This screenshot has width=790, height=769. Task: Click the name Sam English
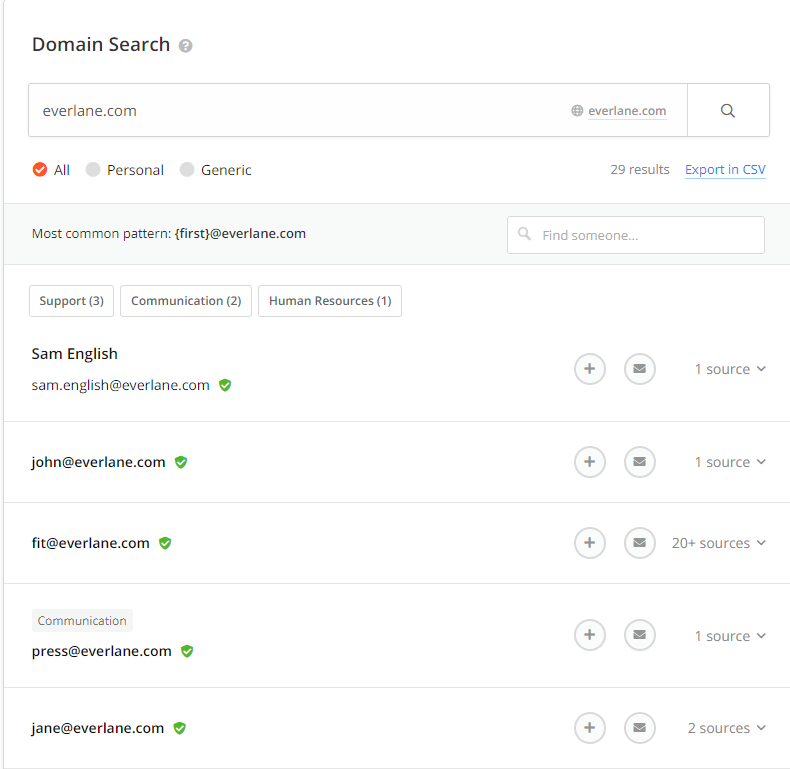[75, 354]
